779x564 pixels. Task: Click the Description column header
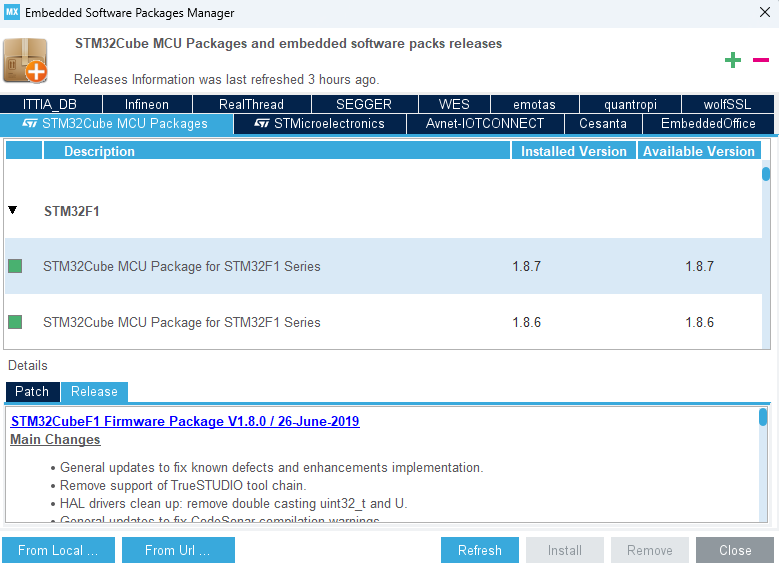(x=277, y=151)
